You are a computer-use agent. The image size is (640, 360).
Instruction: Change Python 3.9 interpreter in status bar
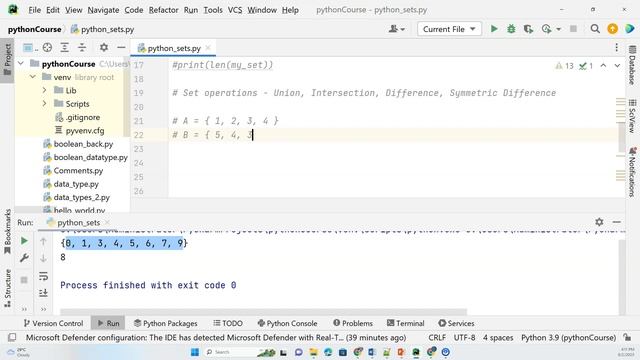[x=568, y=338]
